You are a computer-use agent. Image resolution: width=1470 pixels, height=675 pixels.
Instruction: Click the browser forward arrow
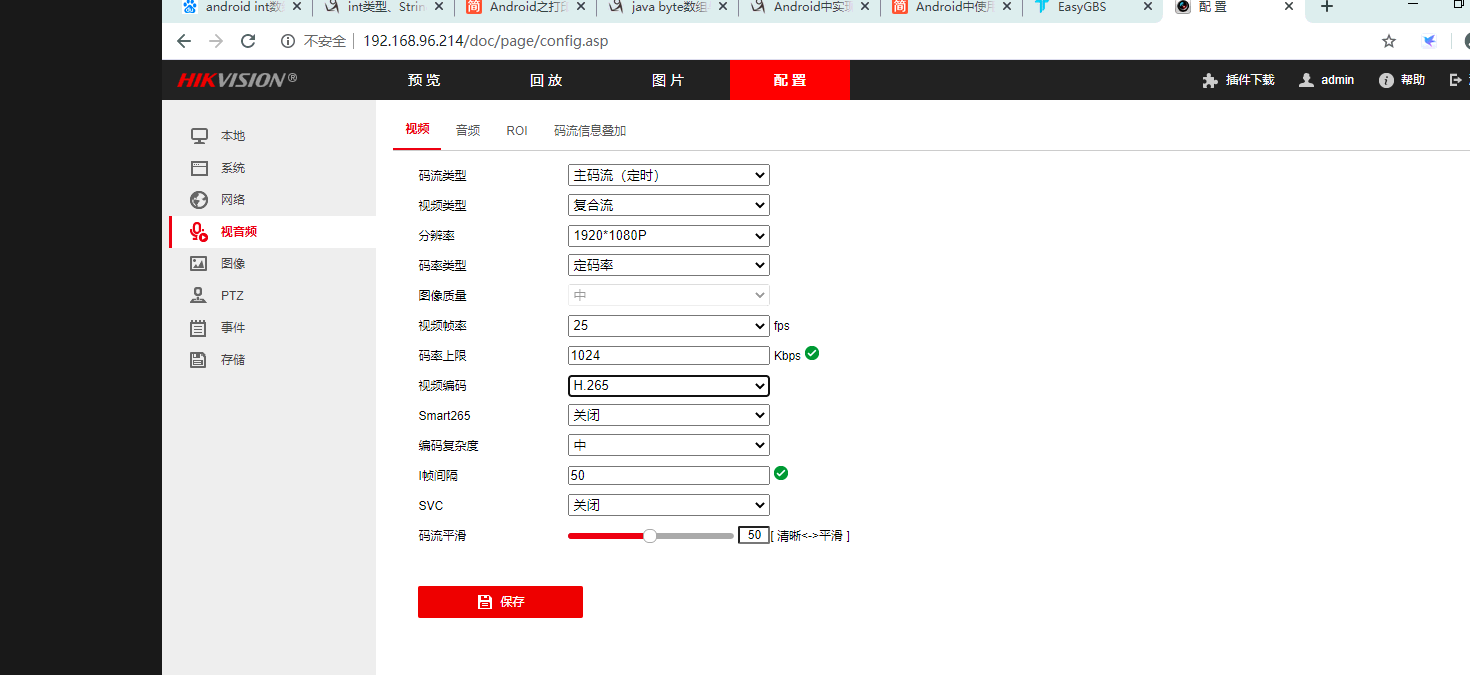pos(216,41)
